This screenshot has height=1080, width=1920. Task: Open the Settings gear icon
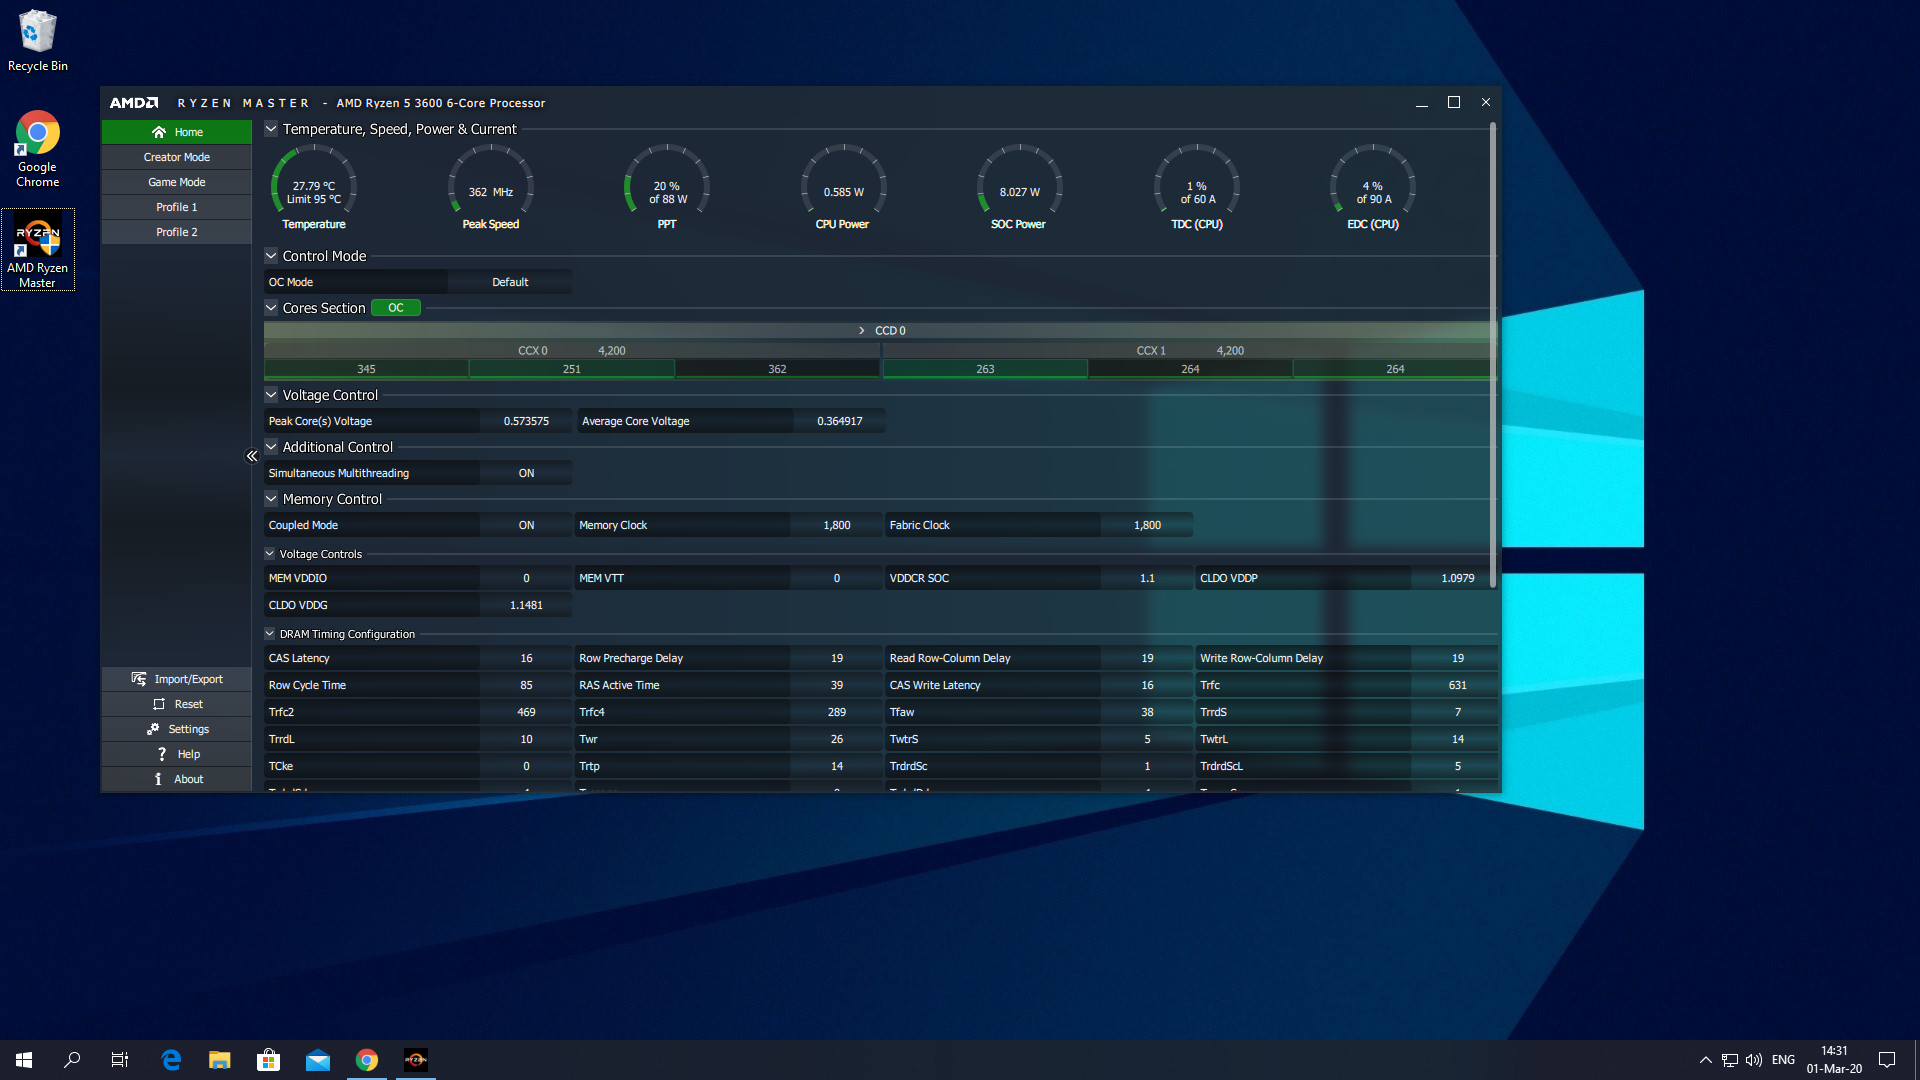tap(153, 729)
